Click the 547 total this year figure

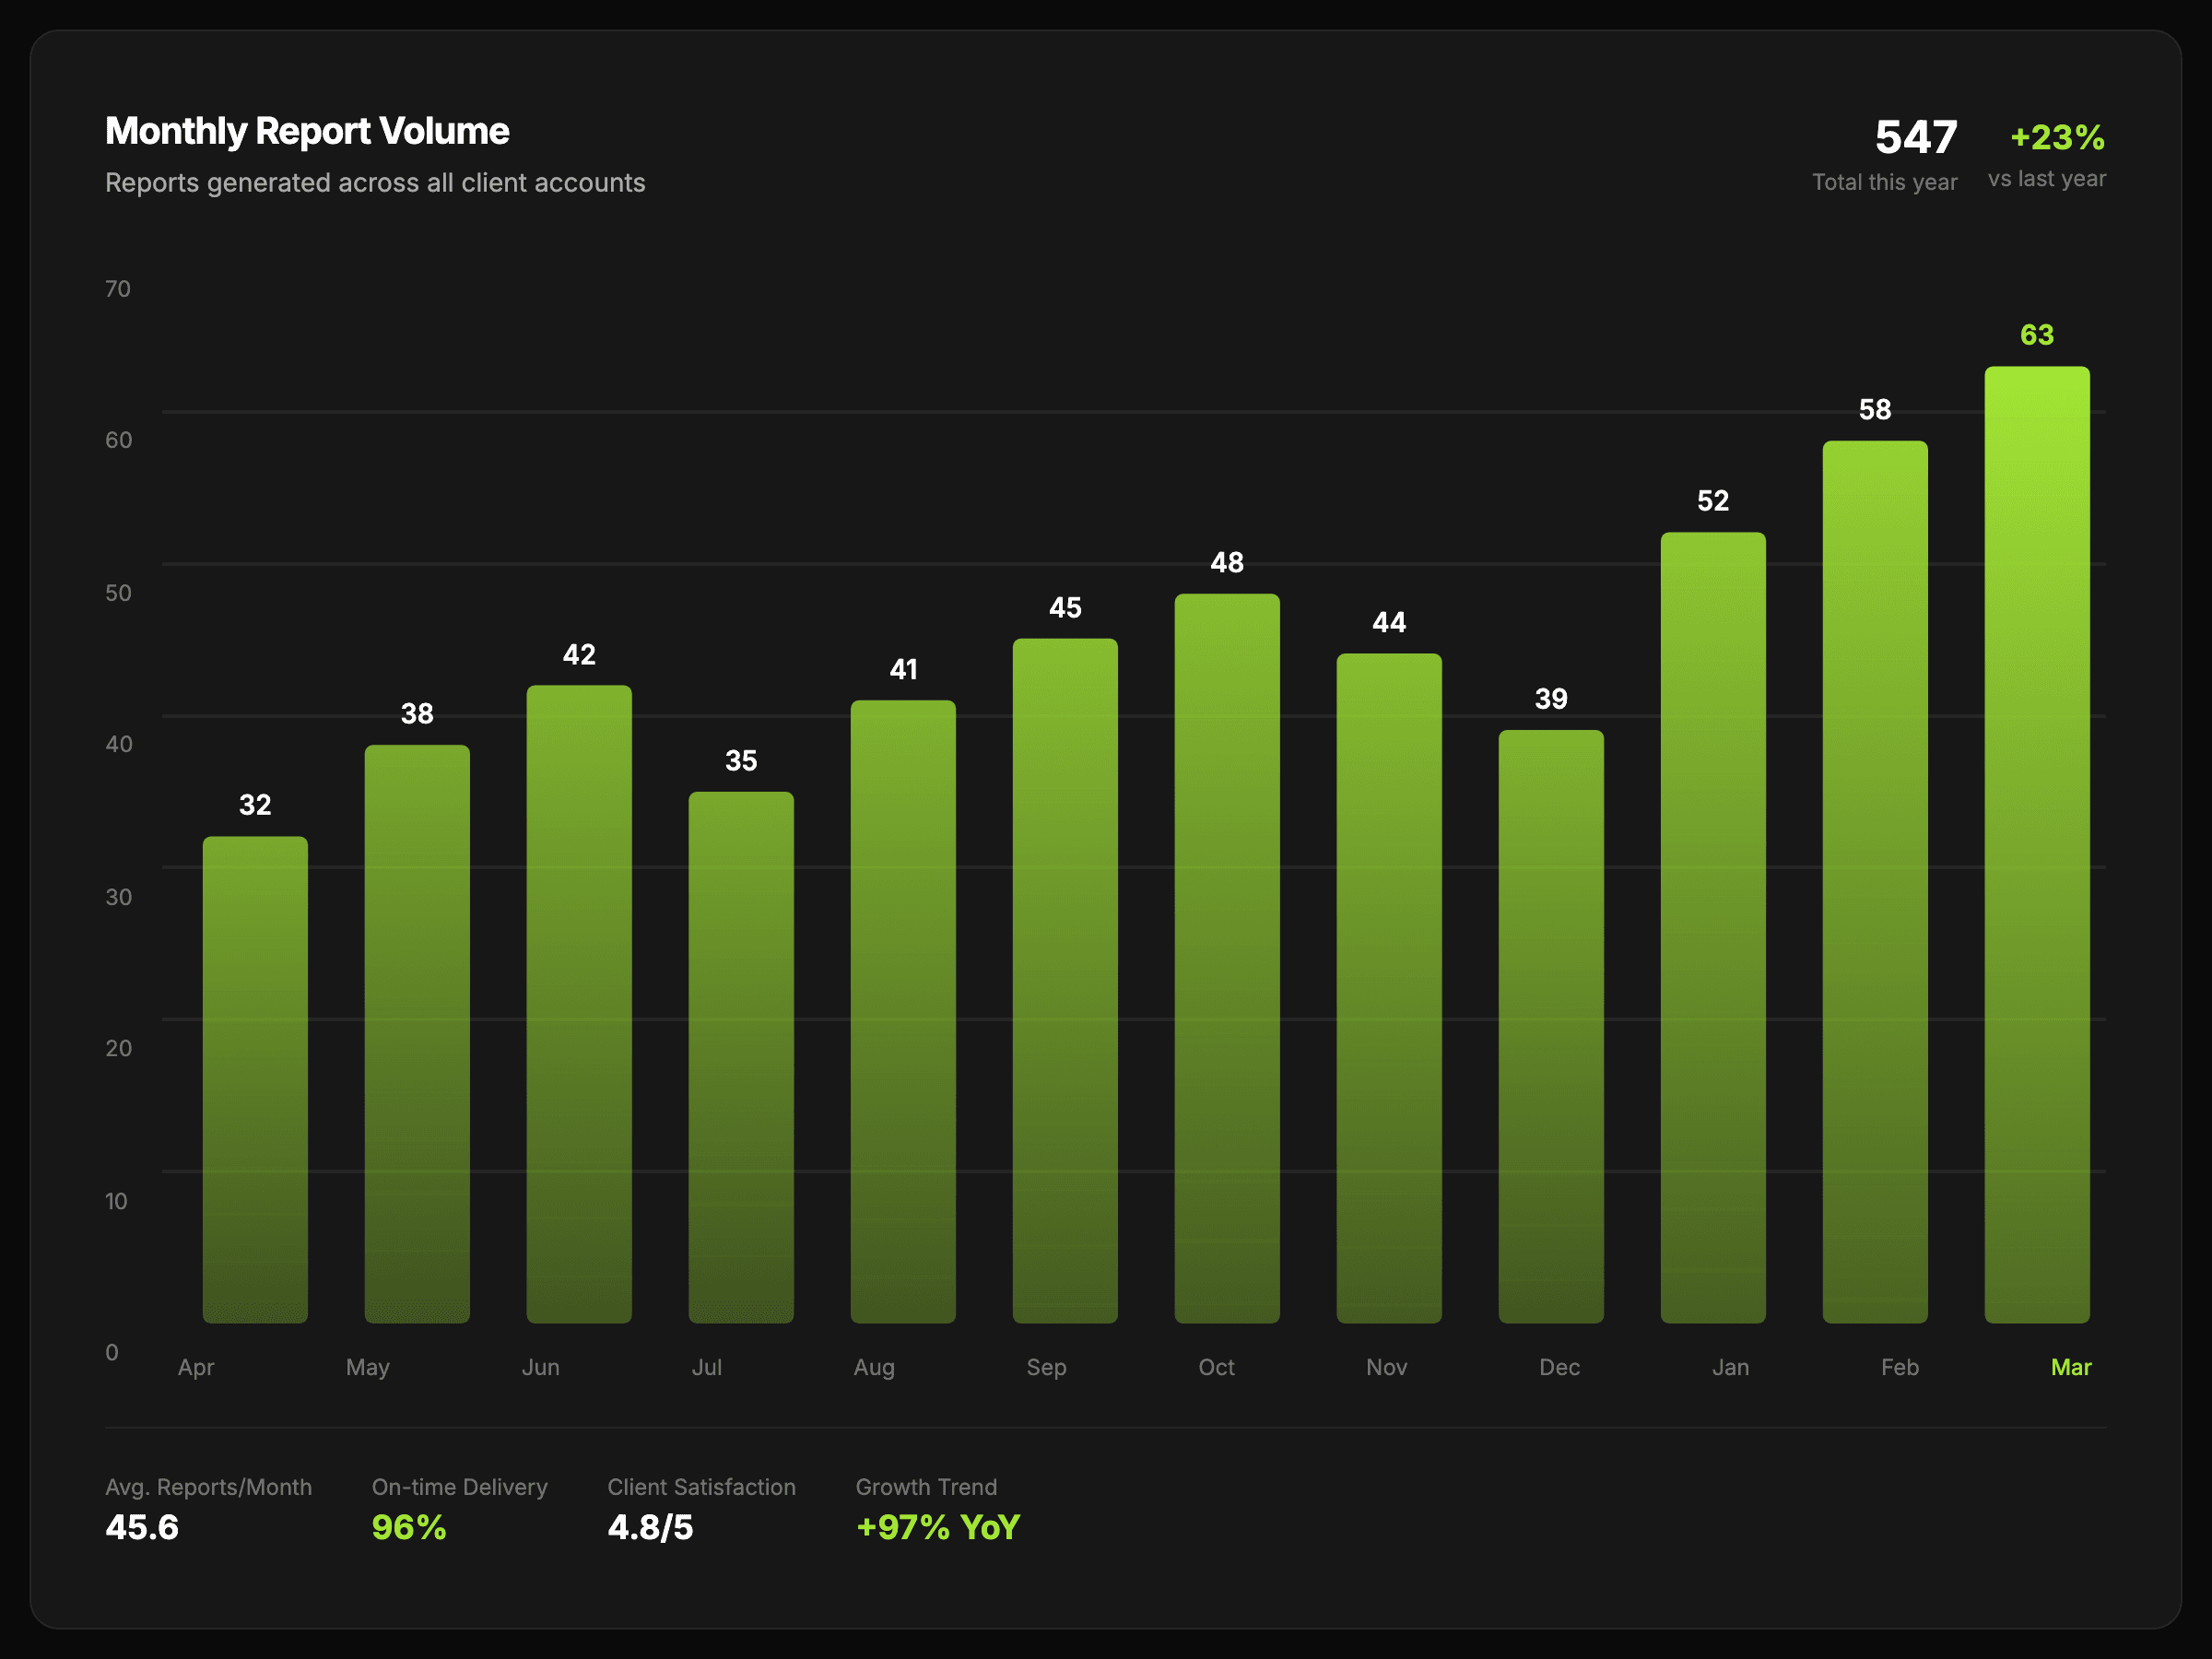pos(1915,137)
